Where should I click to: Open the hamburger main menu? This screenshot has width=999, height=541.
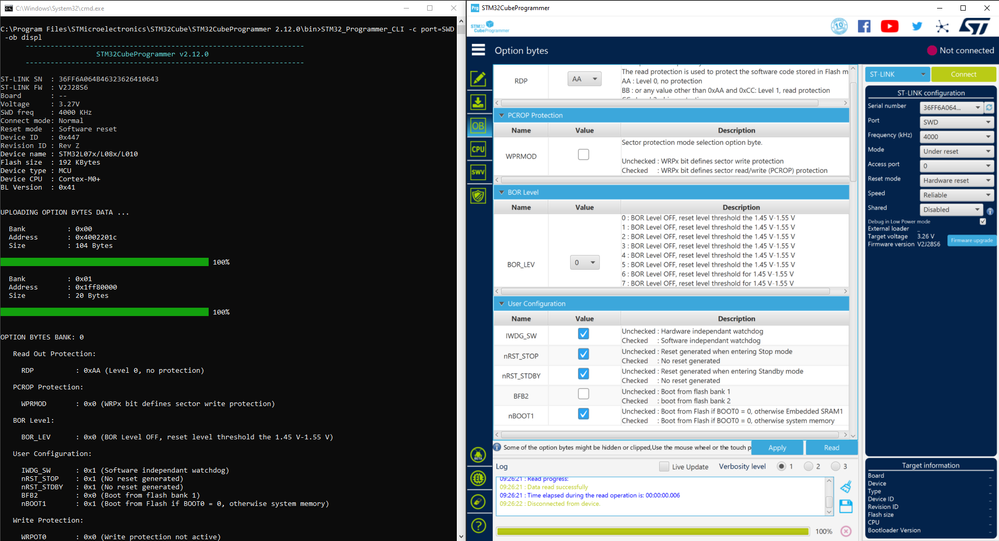point(478,50)
